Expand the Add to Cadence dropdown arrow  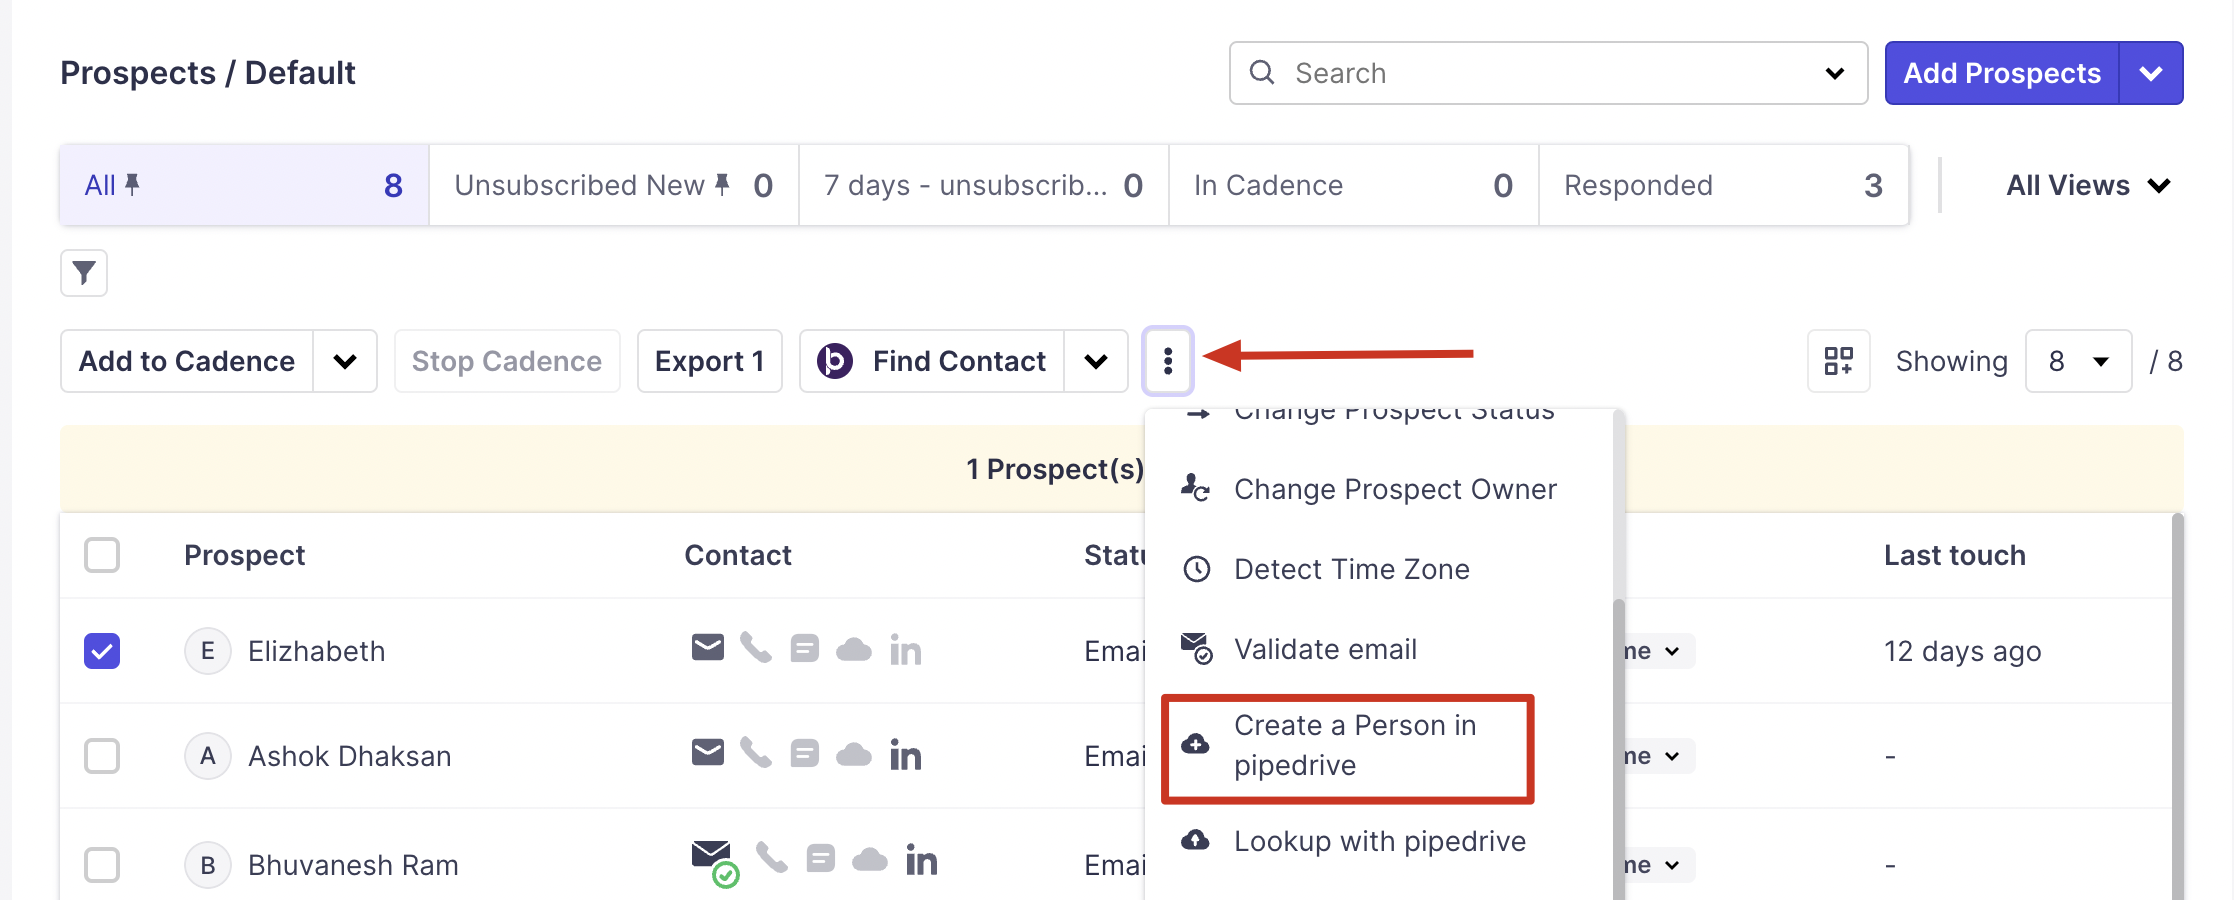[345, 361]
